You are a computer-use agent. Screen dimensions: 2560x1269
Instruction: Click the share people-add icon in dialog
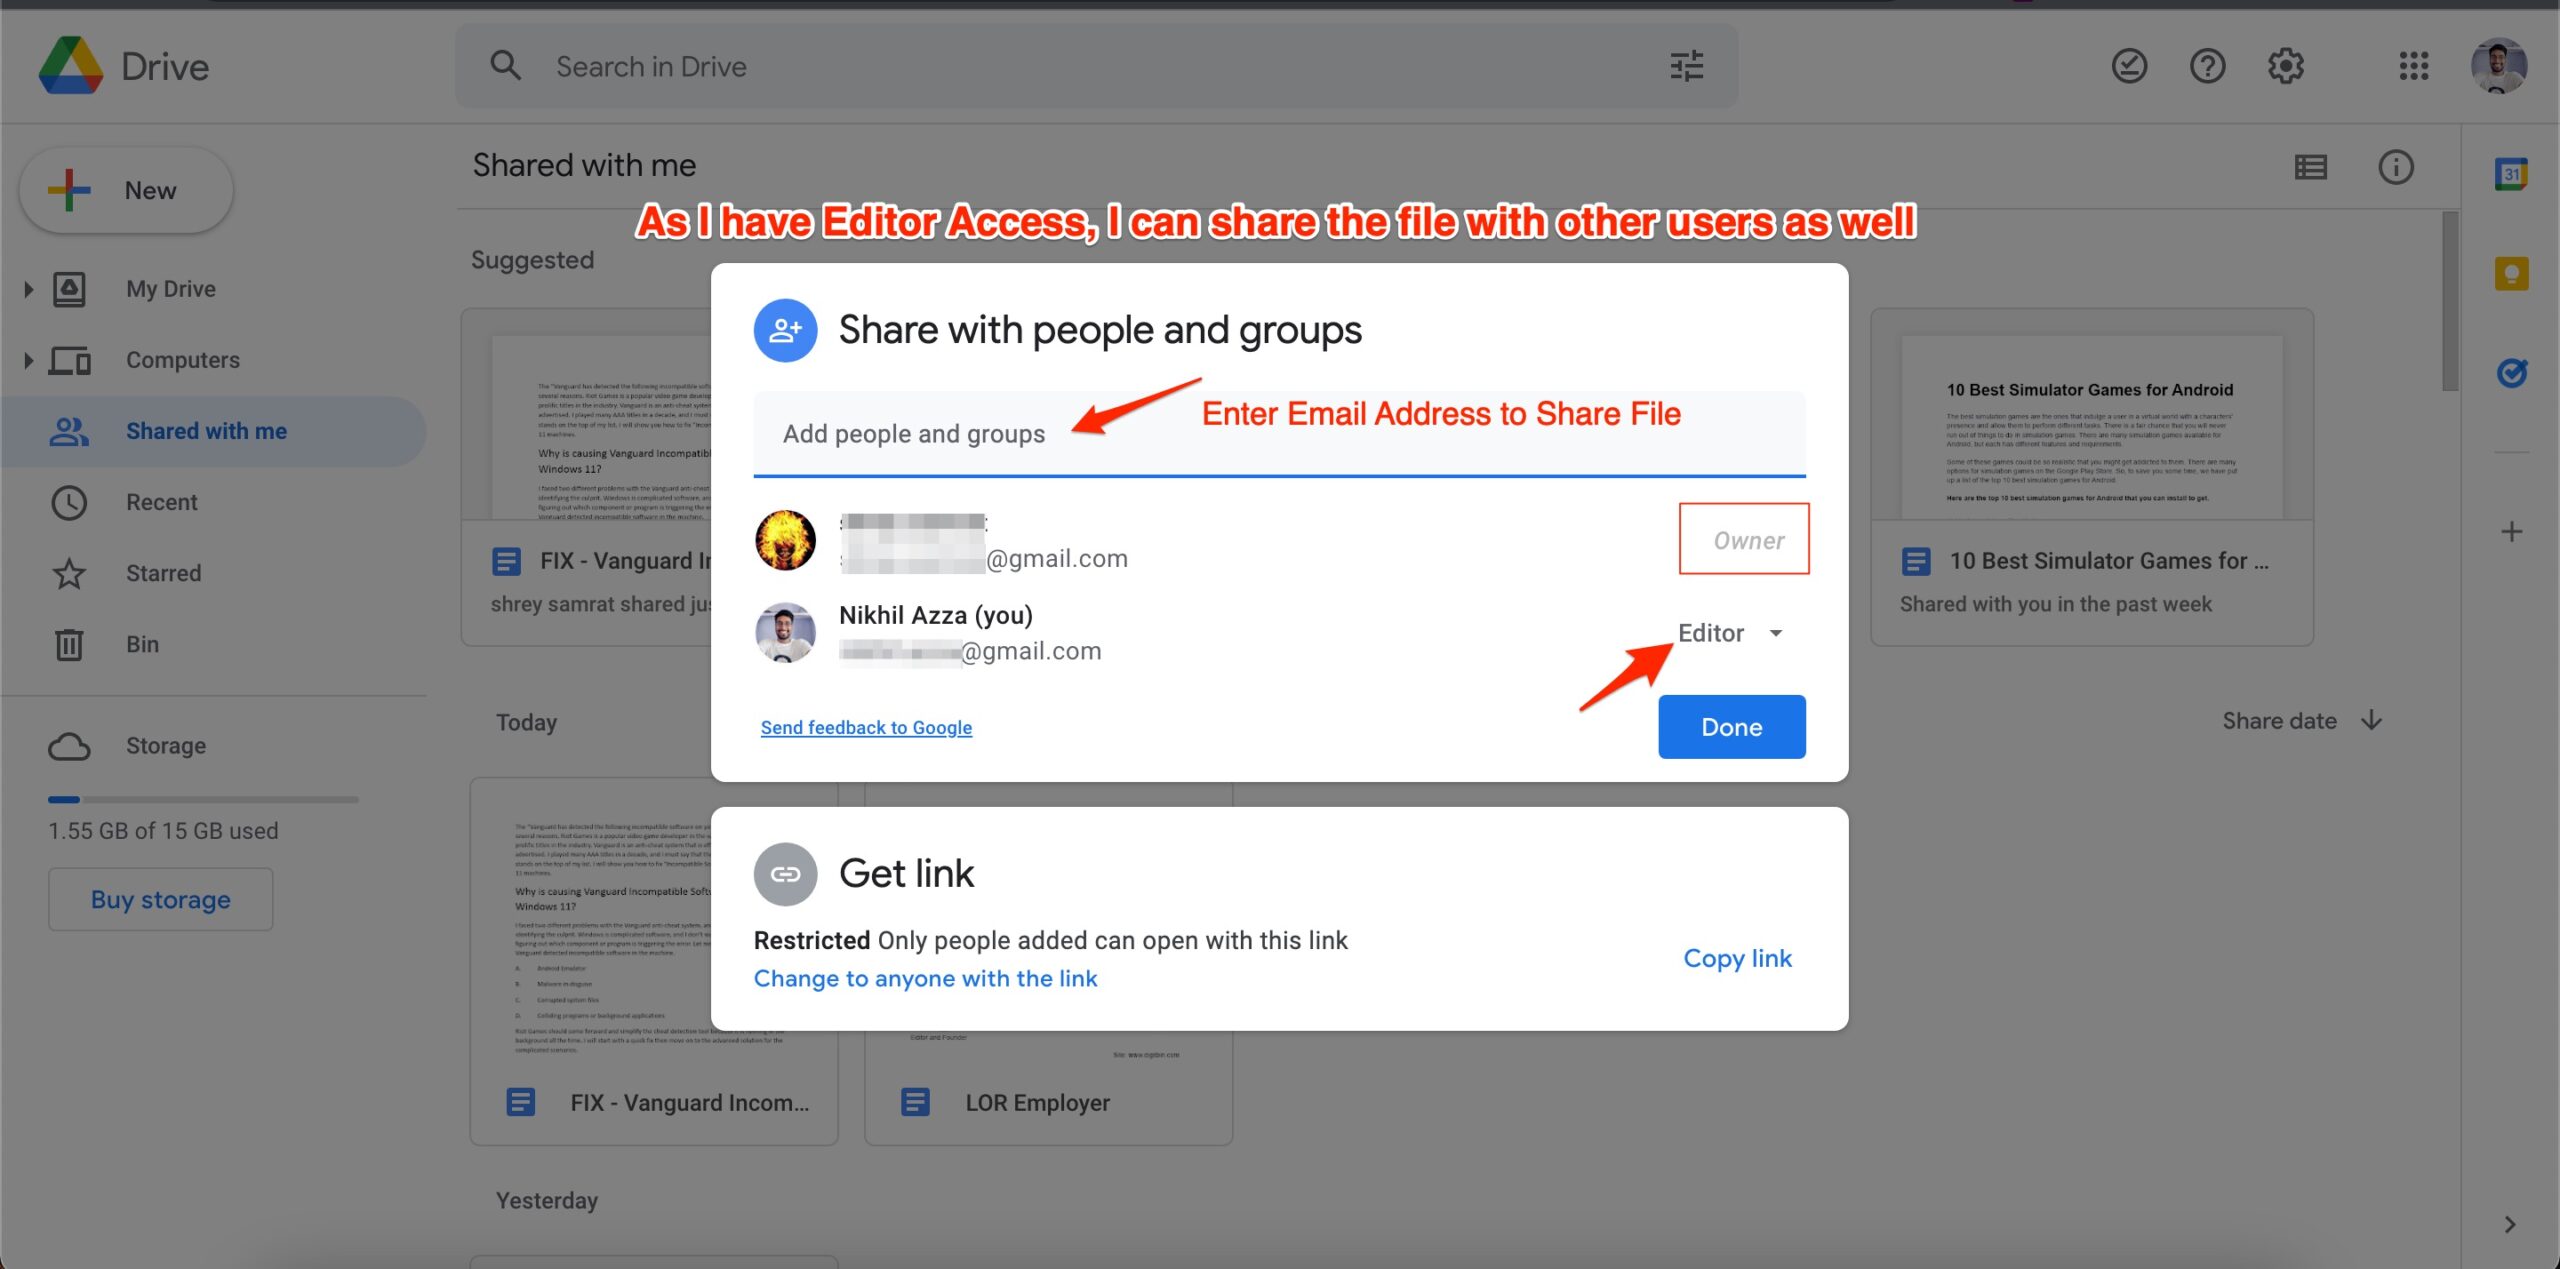point(787,330)
